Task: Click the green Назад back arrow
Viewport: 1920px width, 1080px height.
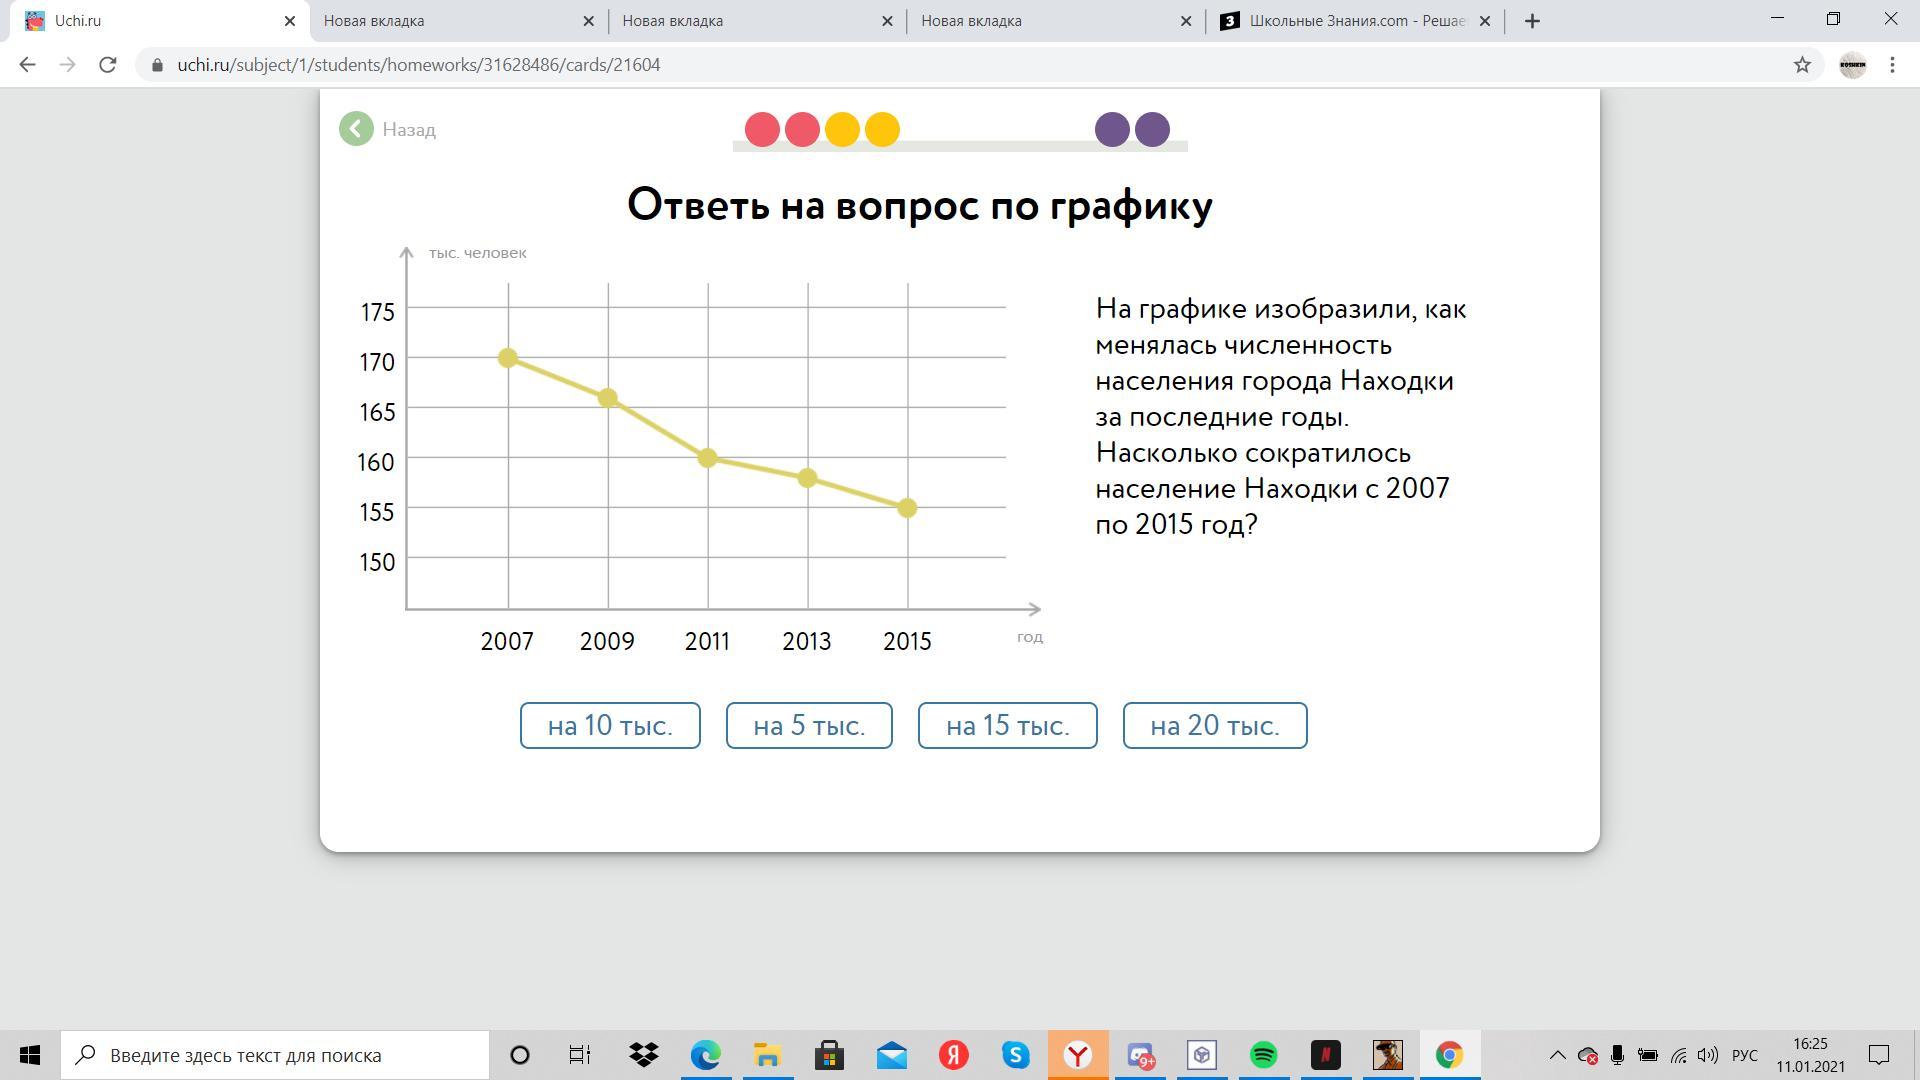Action: [356, 129]
